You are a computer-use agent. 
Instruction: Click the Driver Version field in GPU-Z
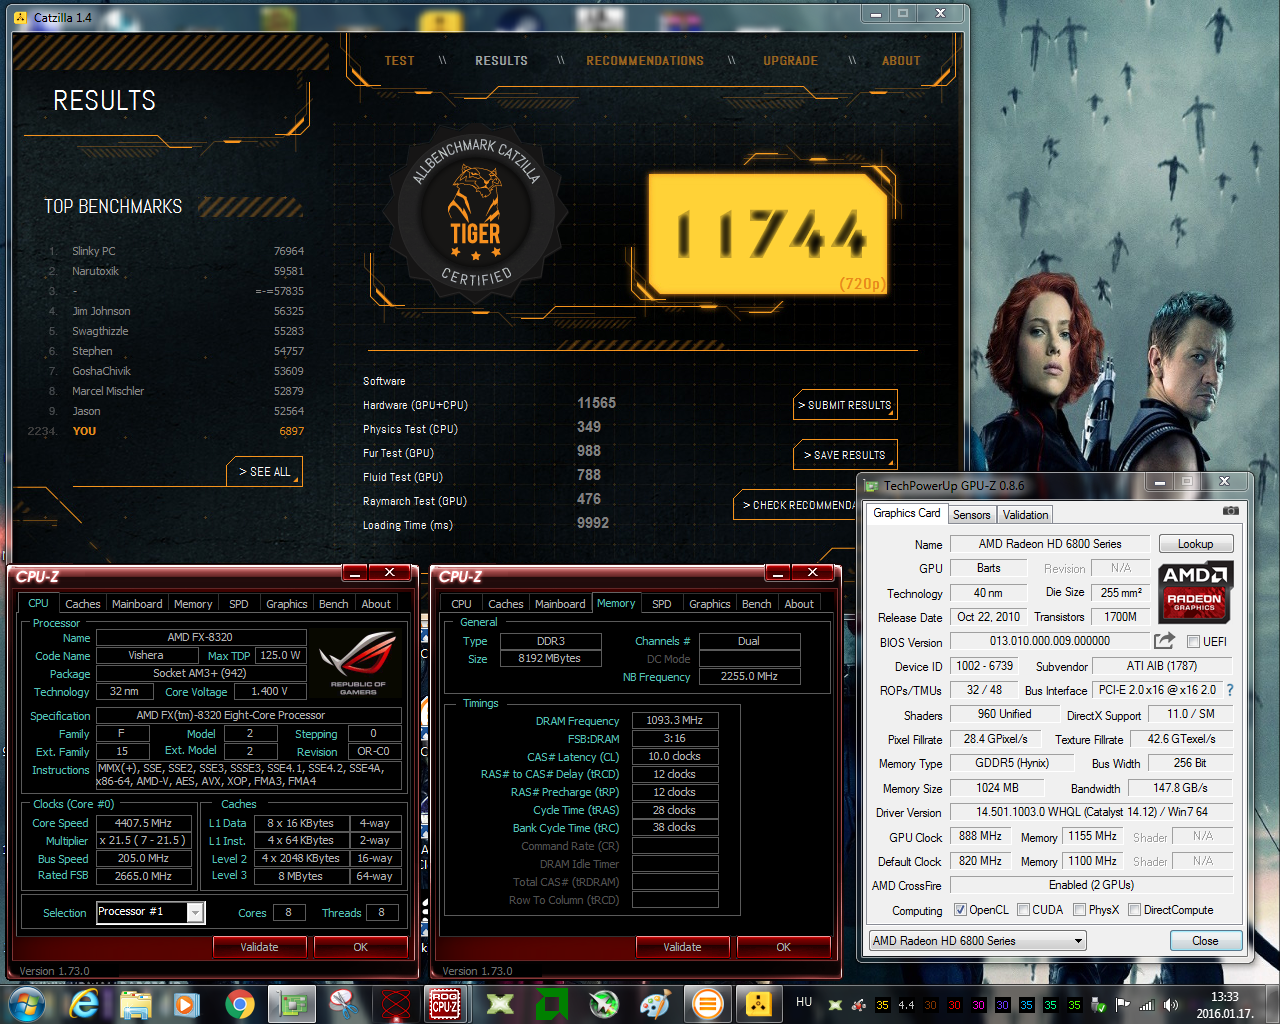click(1091, 812)
